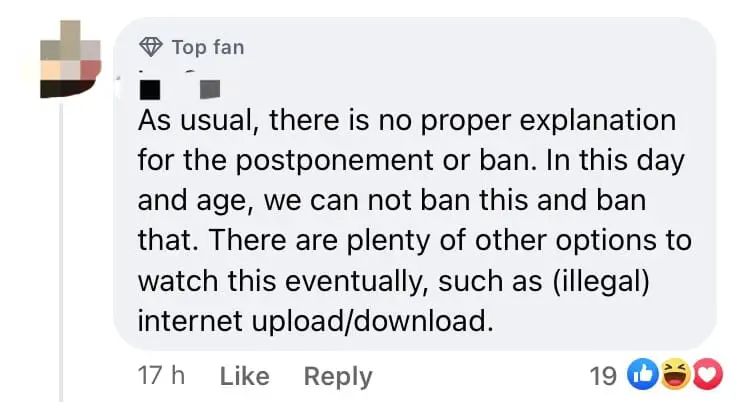The width and height of the screenshot is (747, 402).
Task: Click the grey block of the commenter's name
Action: tap(208, 88)
